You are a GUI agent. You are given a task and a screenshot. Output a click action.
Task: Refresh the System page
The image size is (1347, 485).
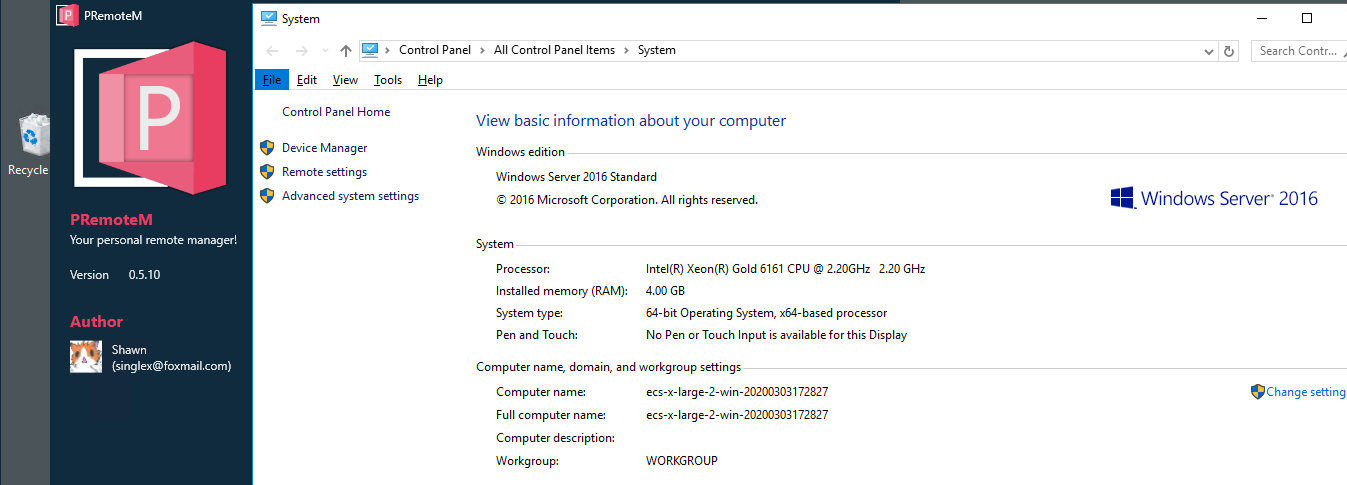coord(1230,50)
